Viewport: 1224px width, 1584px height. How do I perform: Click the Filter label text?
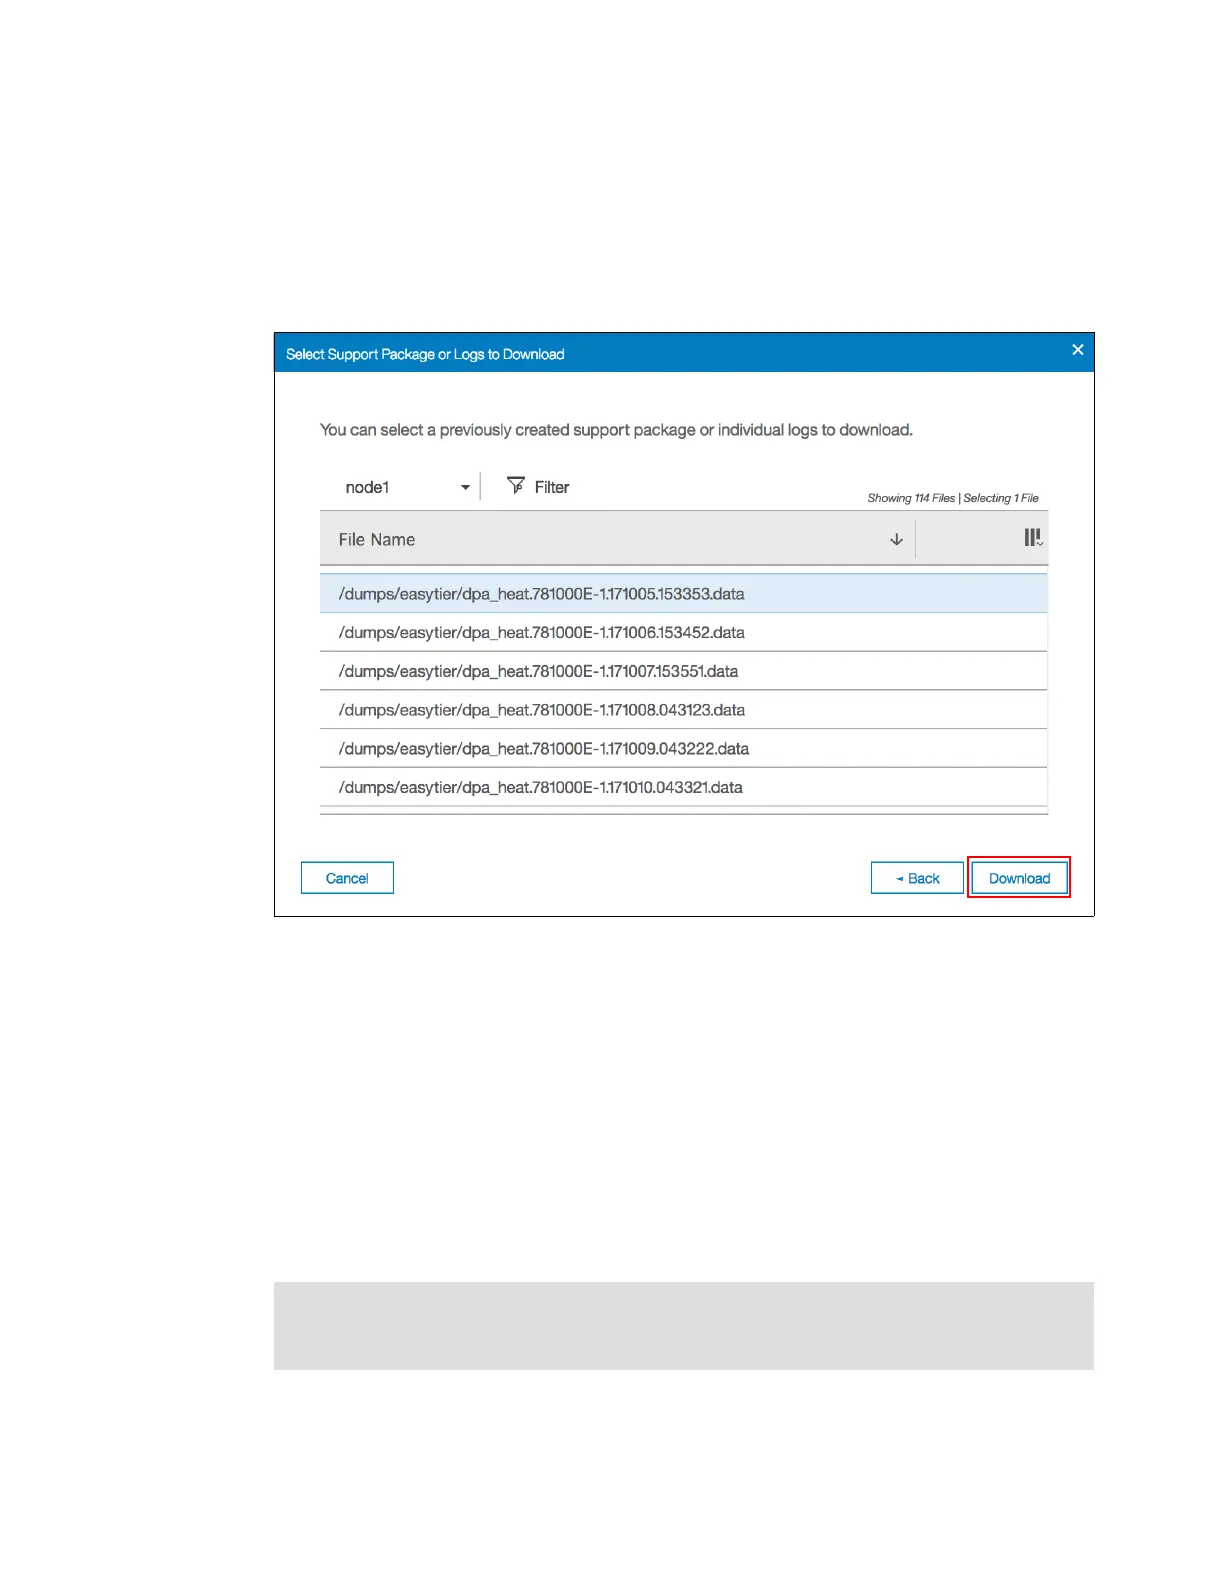click(552, 487)
